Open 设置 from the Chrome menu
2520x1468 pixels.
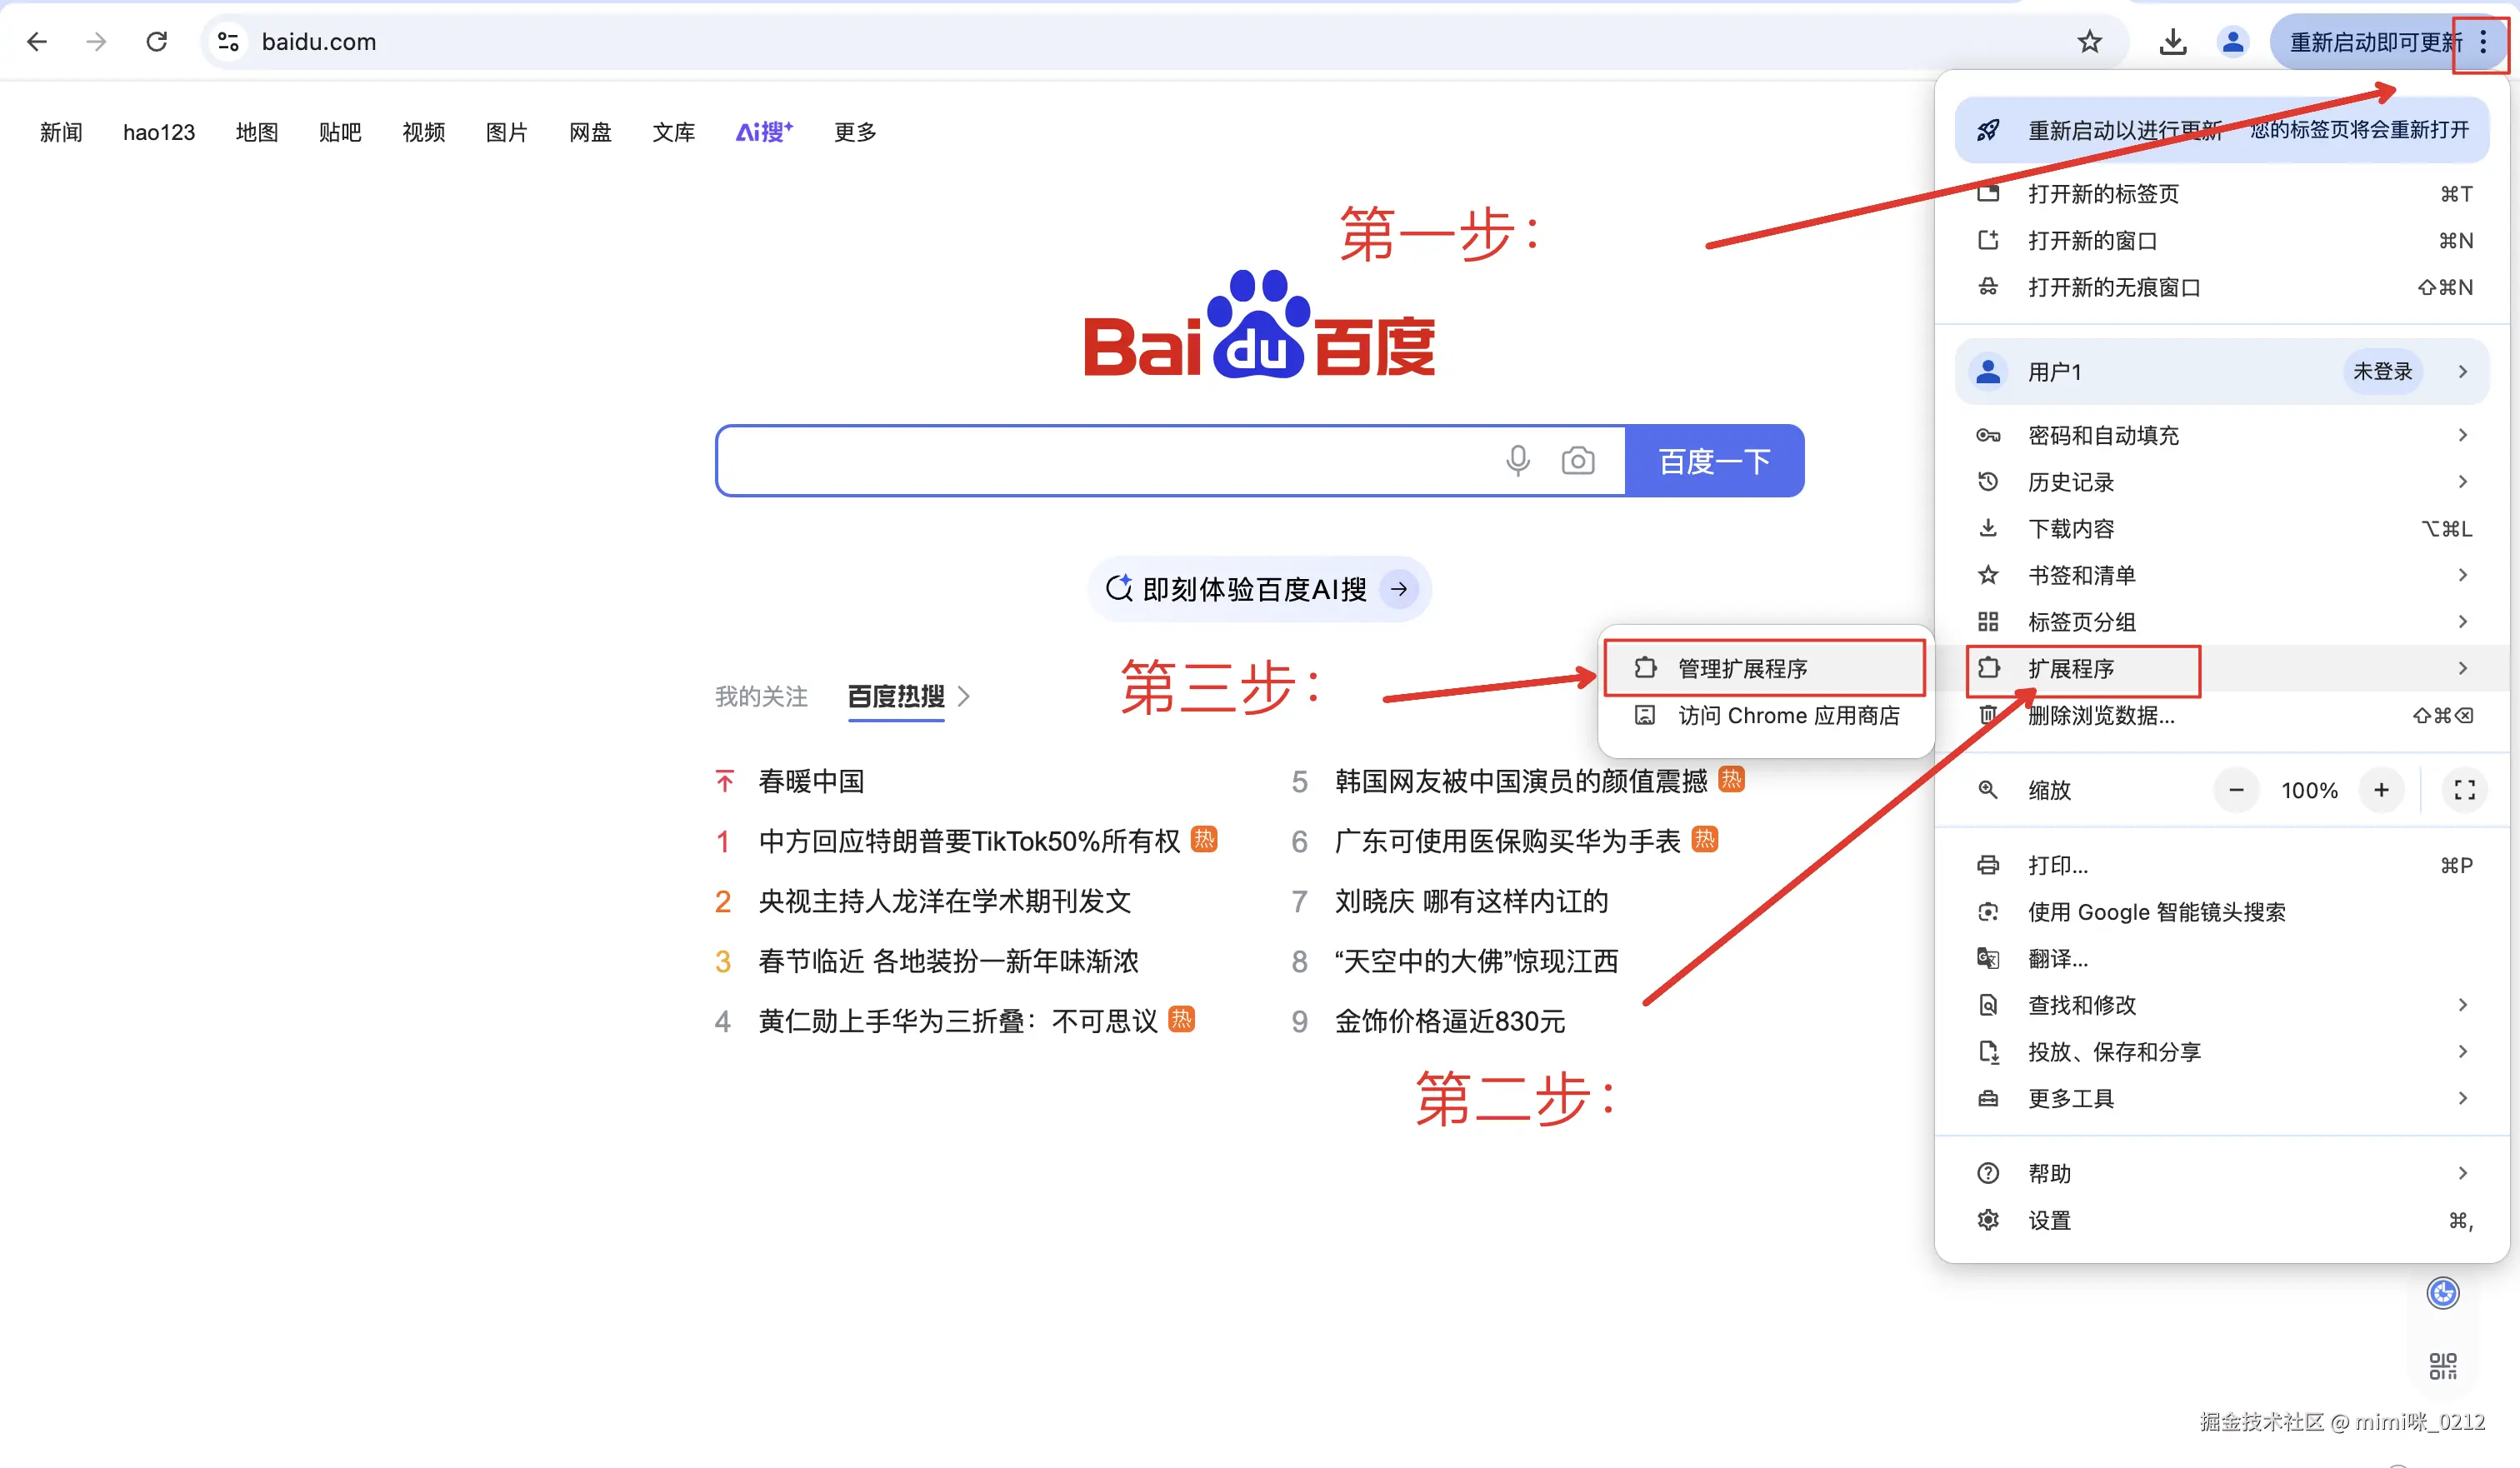click(2049, 1220)
